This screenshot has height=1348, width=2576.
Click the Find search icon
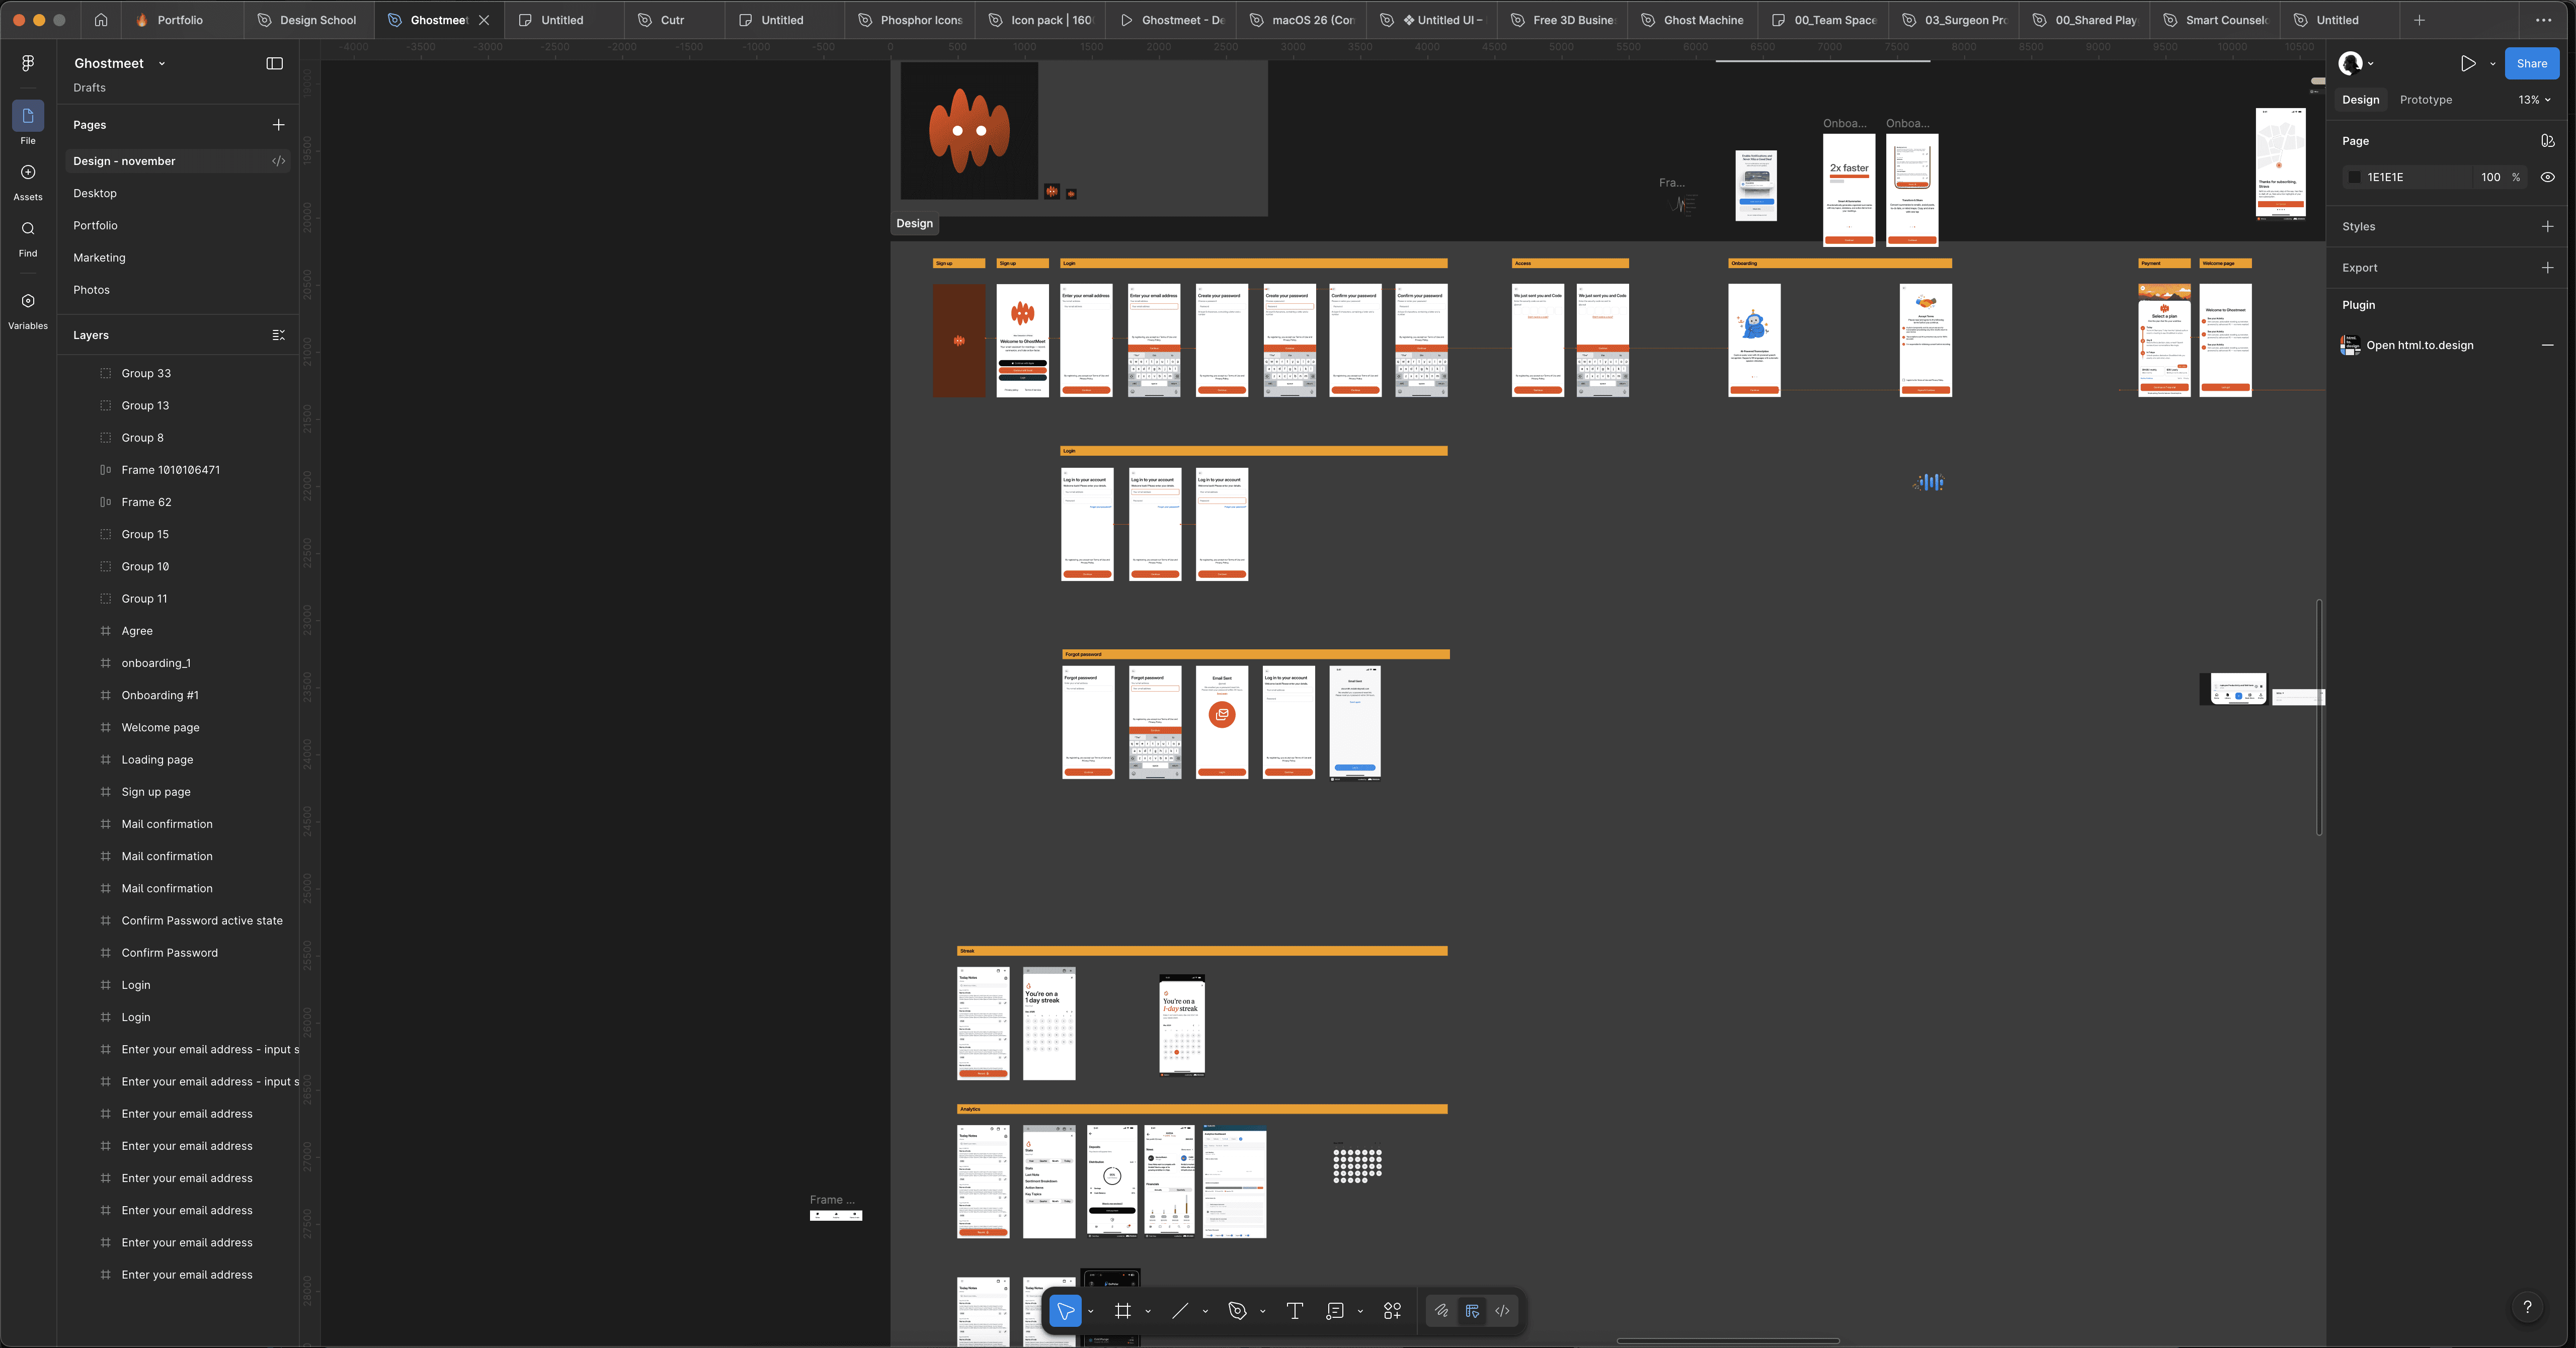(28, 229)
